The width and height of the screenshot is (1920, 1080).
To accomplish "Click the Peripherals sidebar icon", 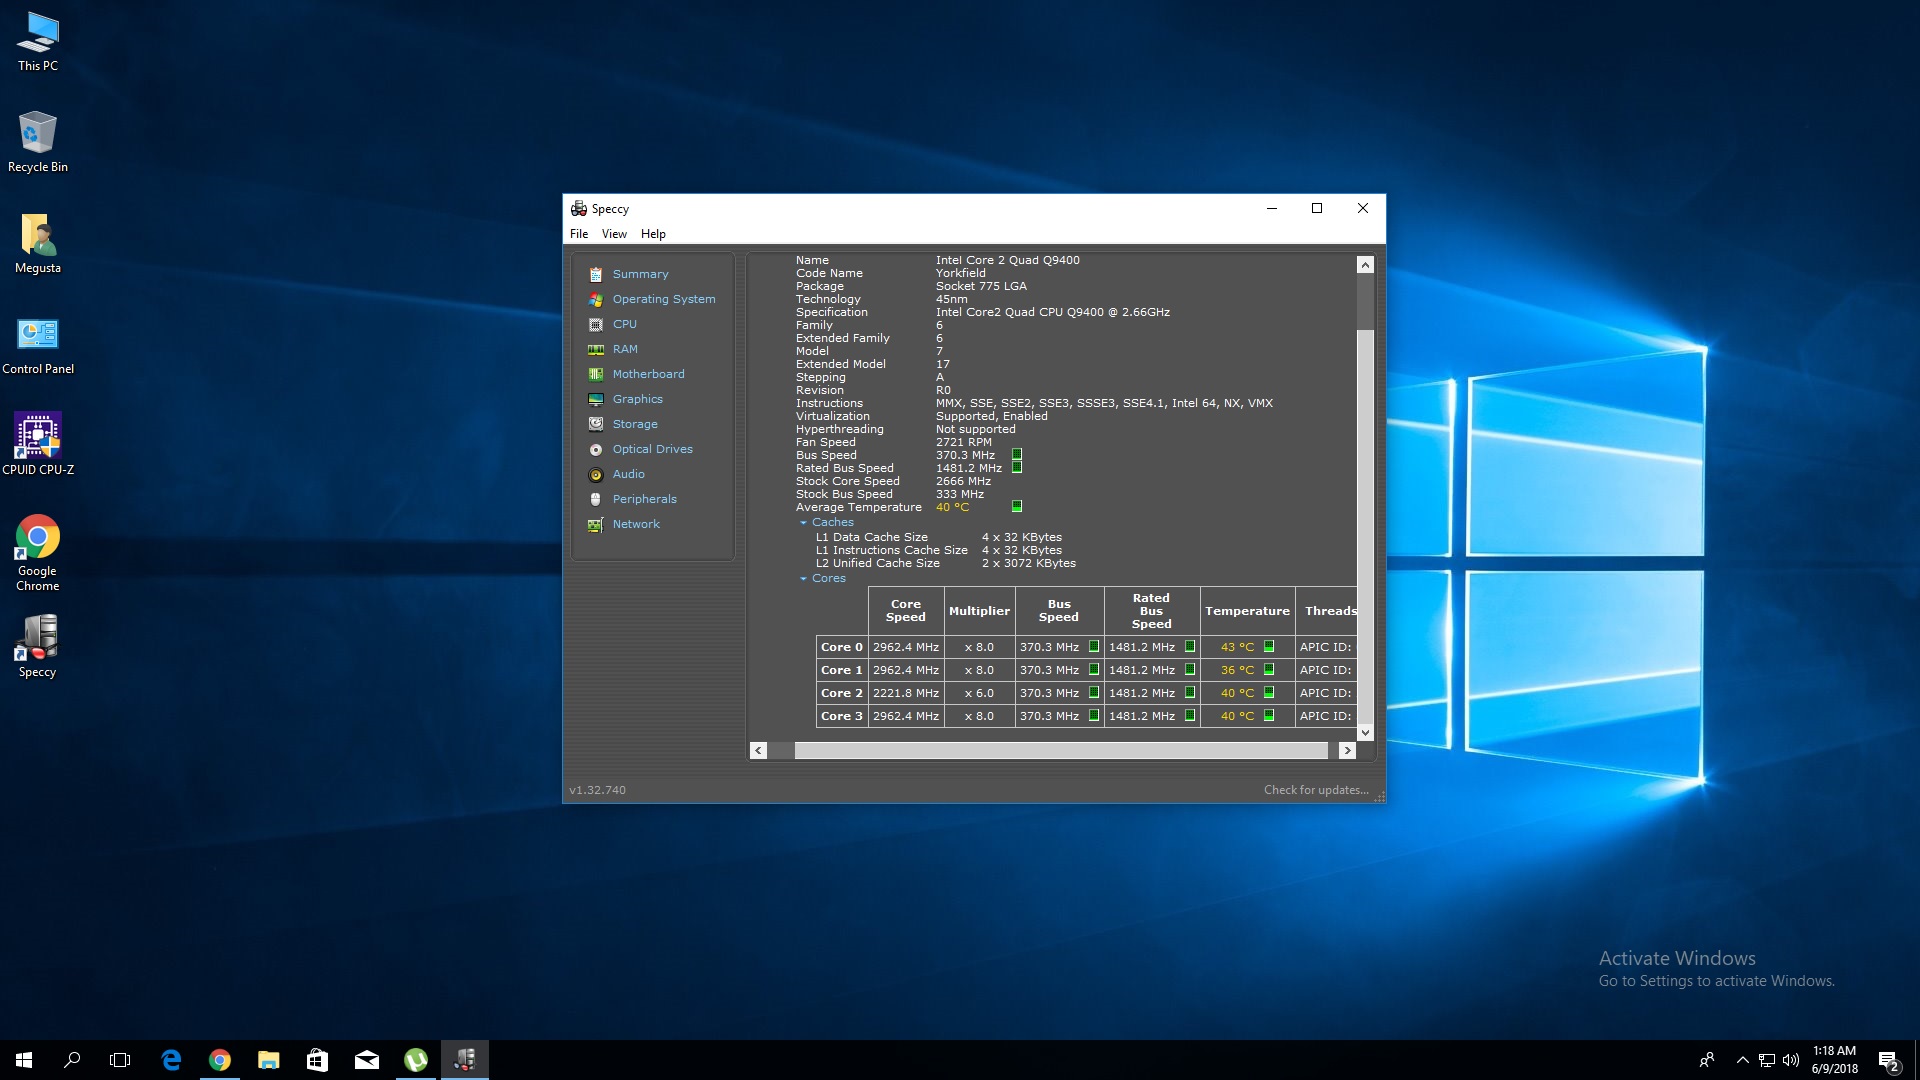I will coord(596,499).
